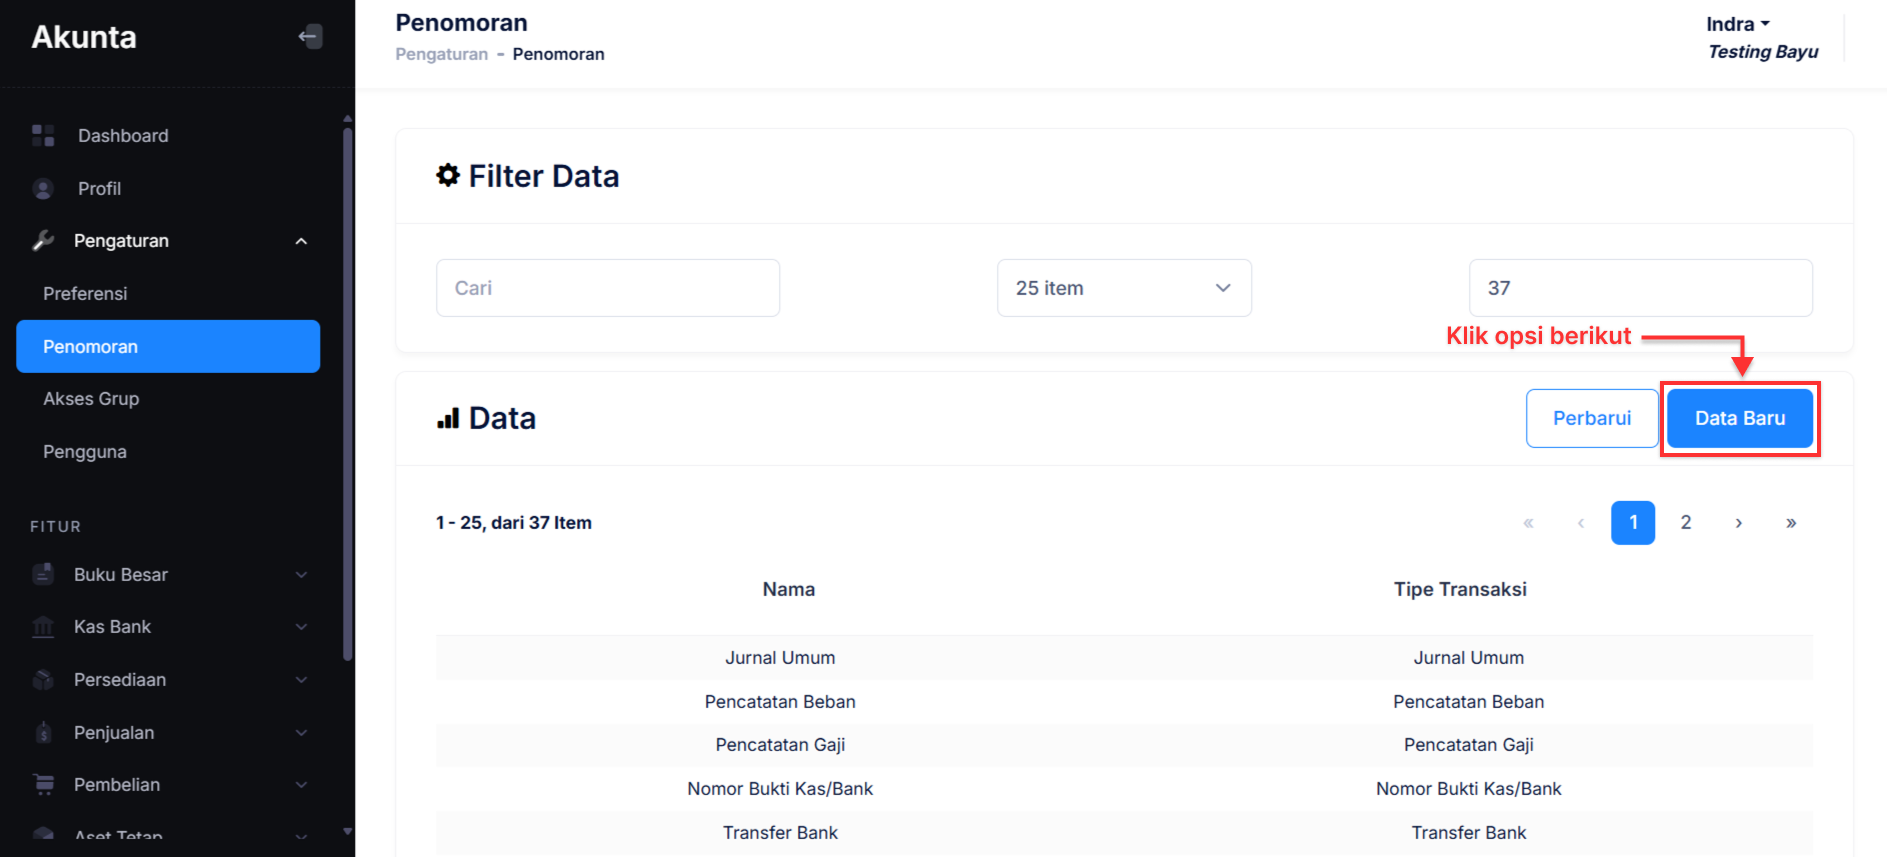Click the Penjualan sales icon

(43, 733)
